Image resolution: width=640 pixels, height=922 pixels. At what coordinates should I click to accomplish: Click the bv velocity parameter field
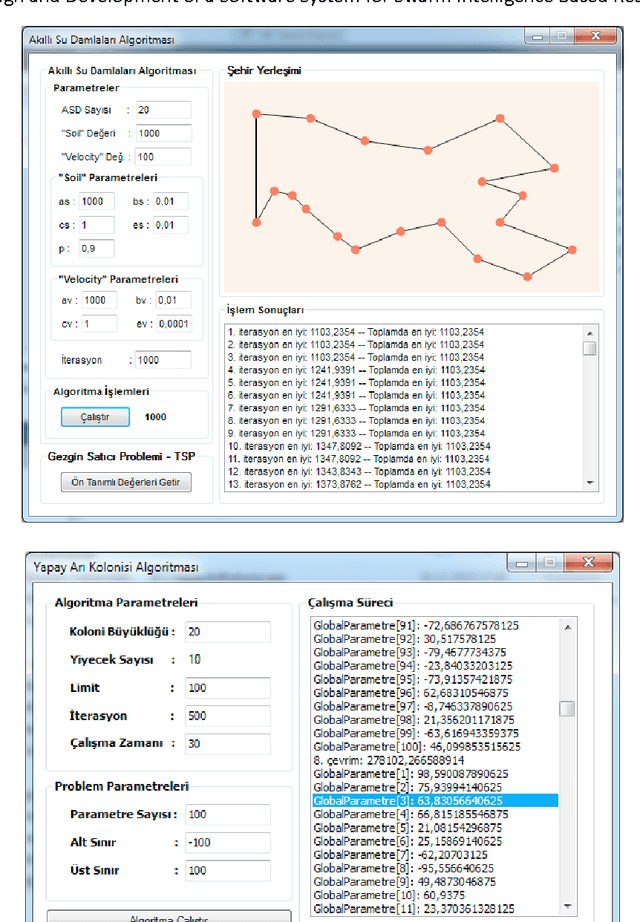[x=174, y=300]
